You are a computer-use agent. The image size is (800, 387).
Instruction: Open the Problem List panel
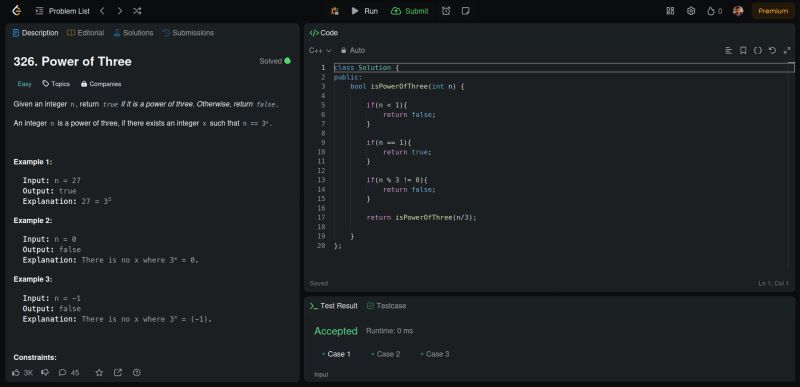click(63, 11)
